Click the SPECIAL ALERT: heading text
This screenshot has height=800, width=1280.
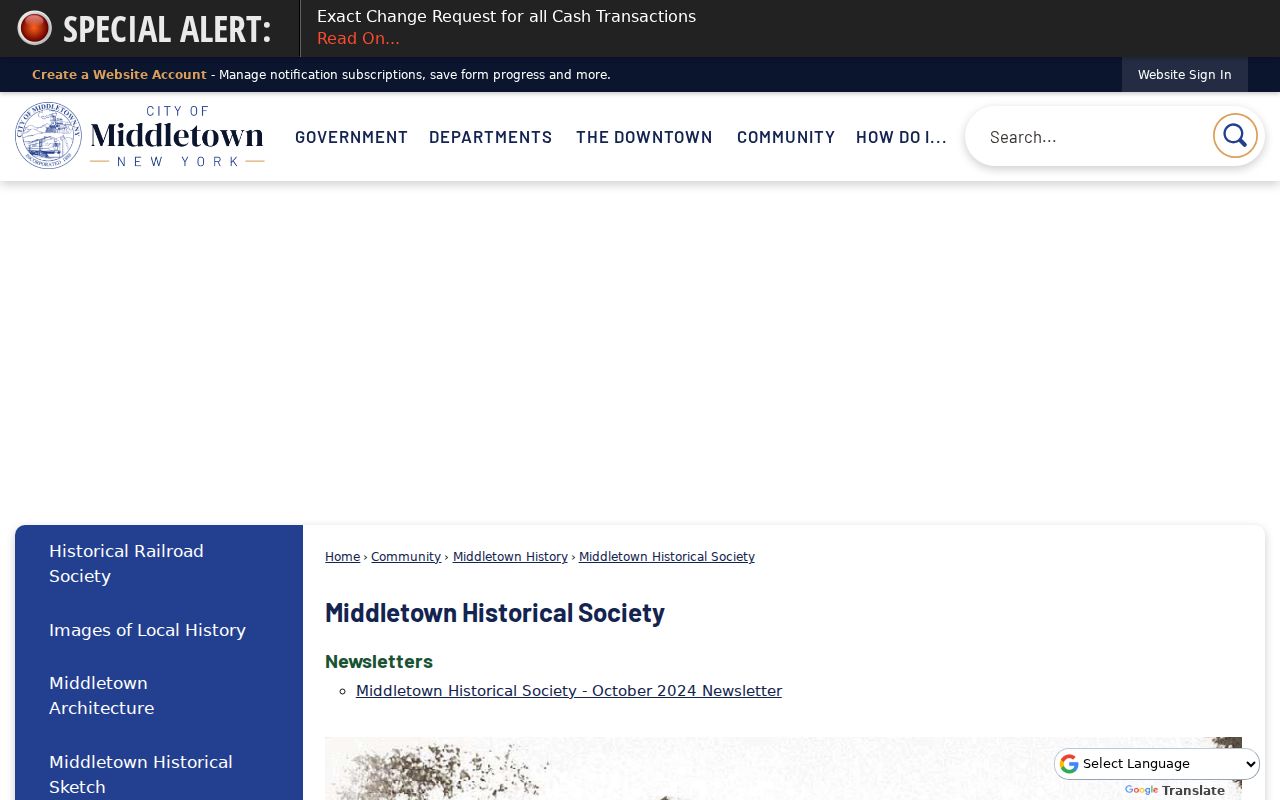click(167, 29)
